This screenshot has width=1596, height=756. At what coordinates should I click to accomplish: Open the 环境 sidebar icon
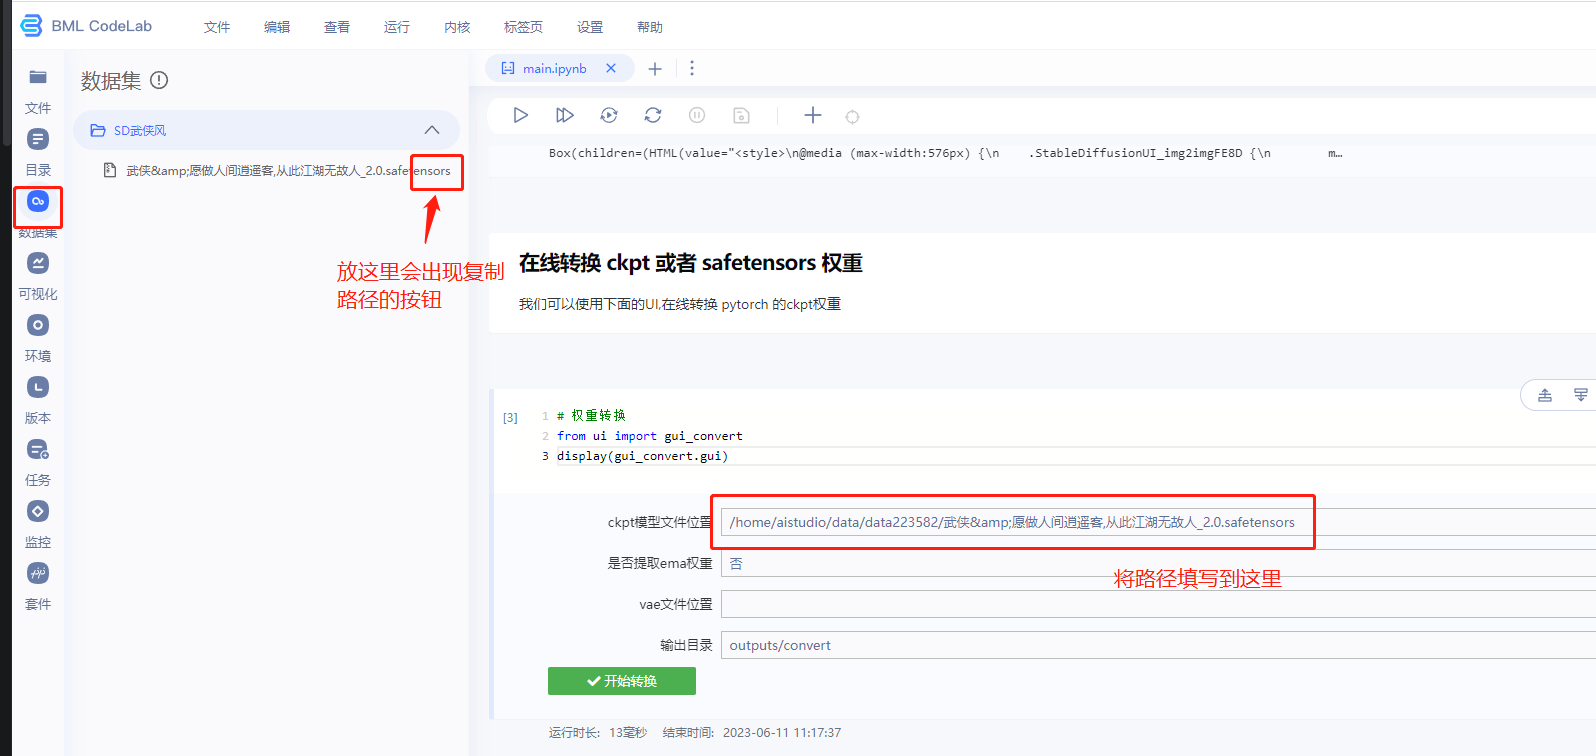38,325
